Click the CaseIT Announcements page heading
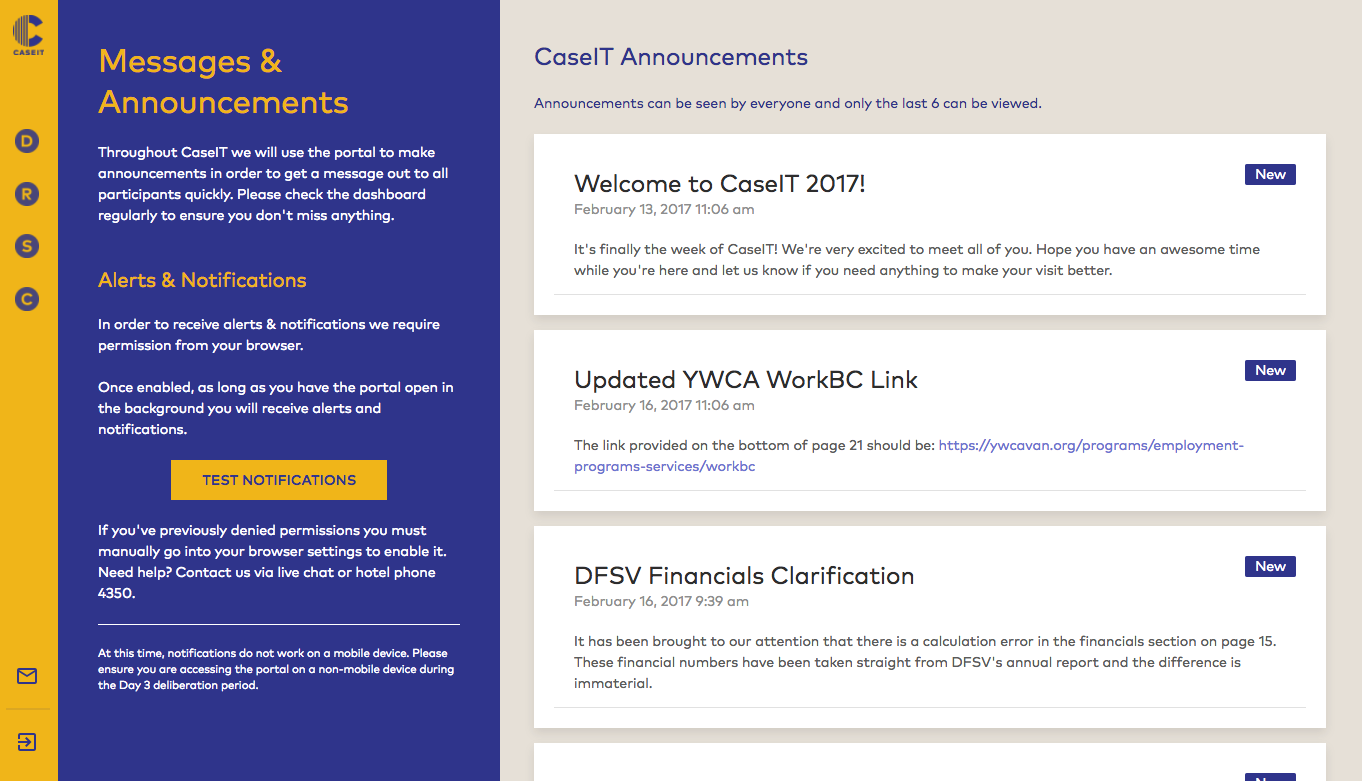The image size is (1362, 781). coord(671,57)
